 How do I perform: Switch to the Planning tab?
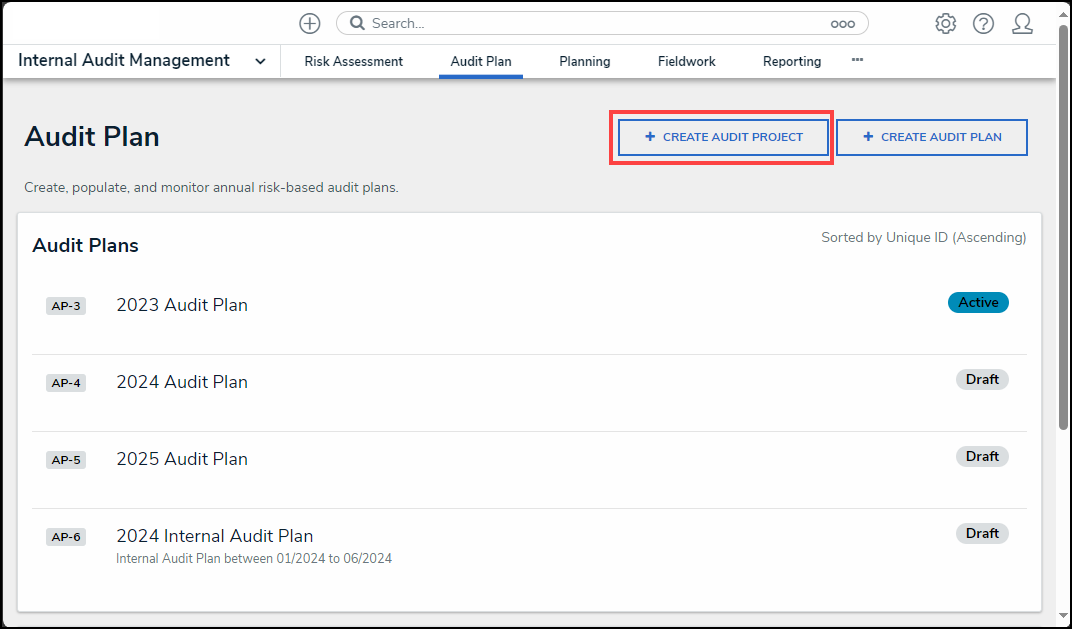coord(584,61)
